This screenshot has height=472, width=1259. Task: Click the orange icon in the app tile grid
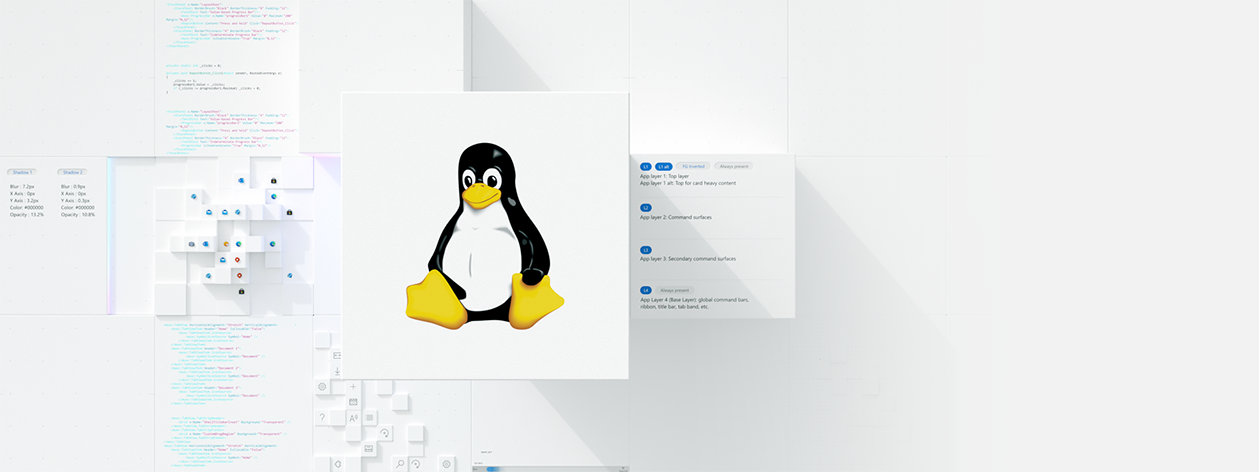coord(226,244)
